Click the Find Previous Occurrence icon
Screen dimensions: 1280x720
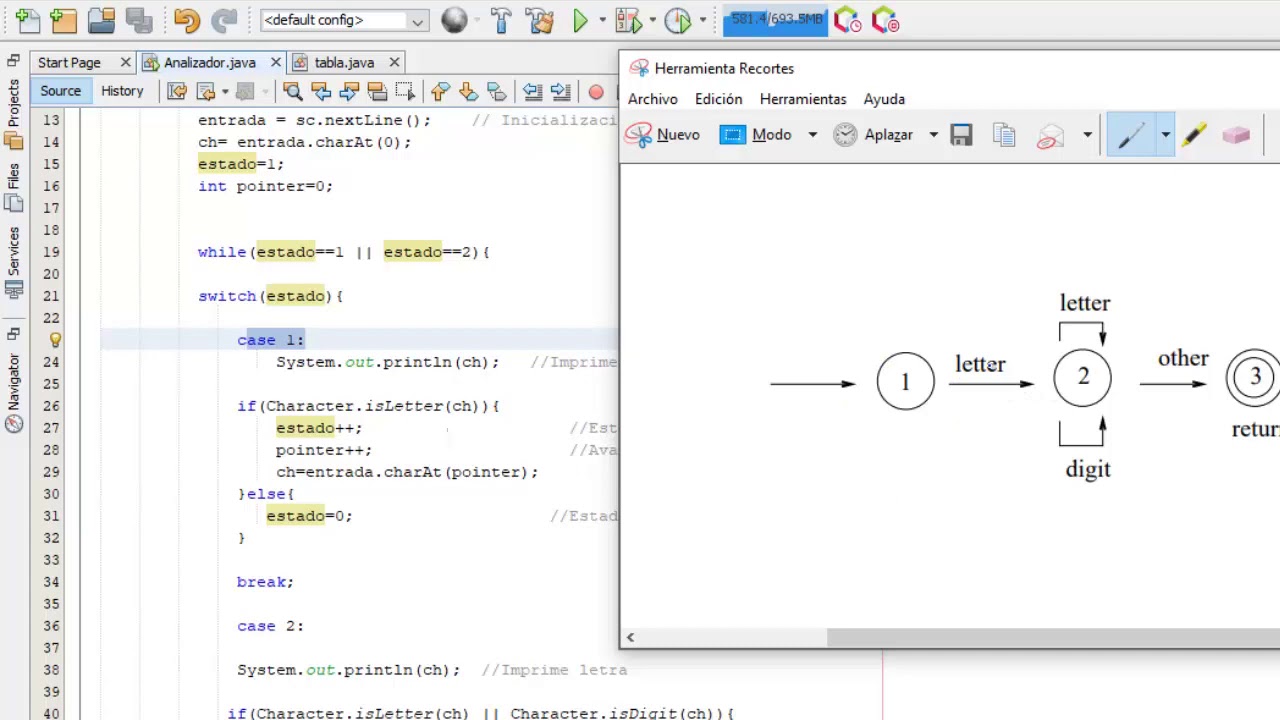click(321, 92)
